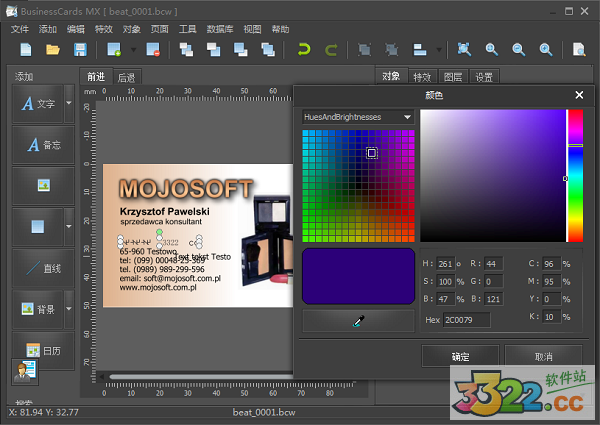Select the highlighted palette grid swatch
The width and height of the screenshot is (600, 425).
tap(372, 153)
